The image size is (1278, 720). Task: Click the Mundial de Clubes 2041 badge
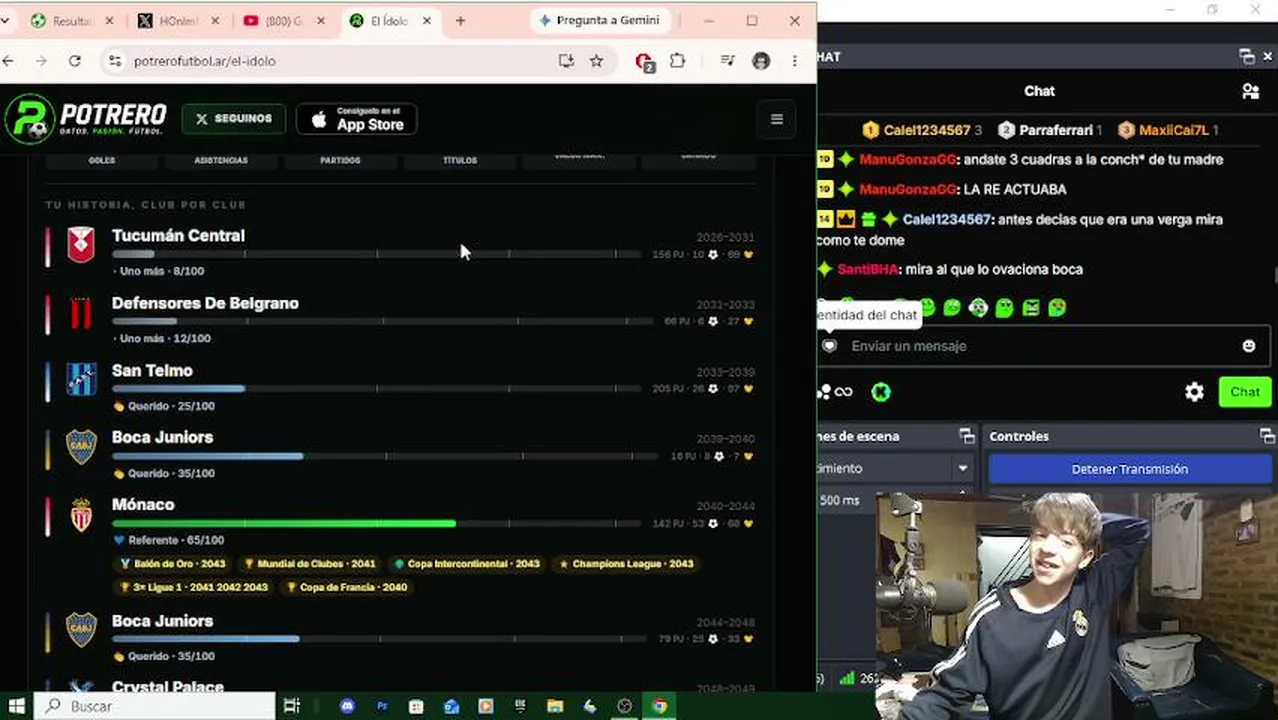pos(309,564)
